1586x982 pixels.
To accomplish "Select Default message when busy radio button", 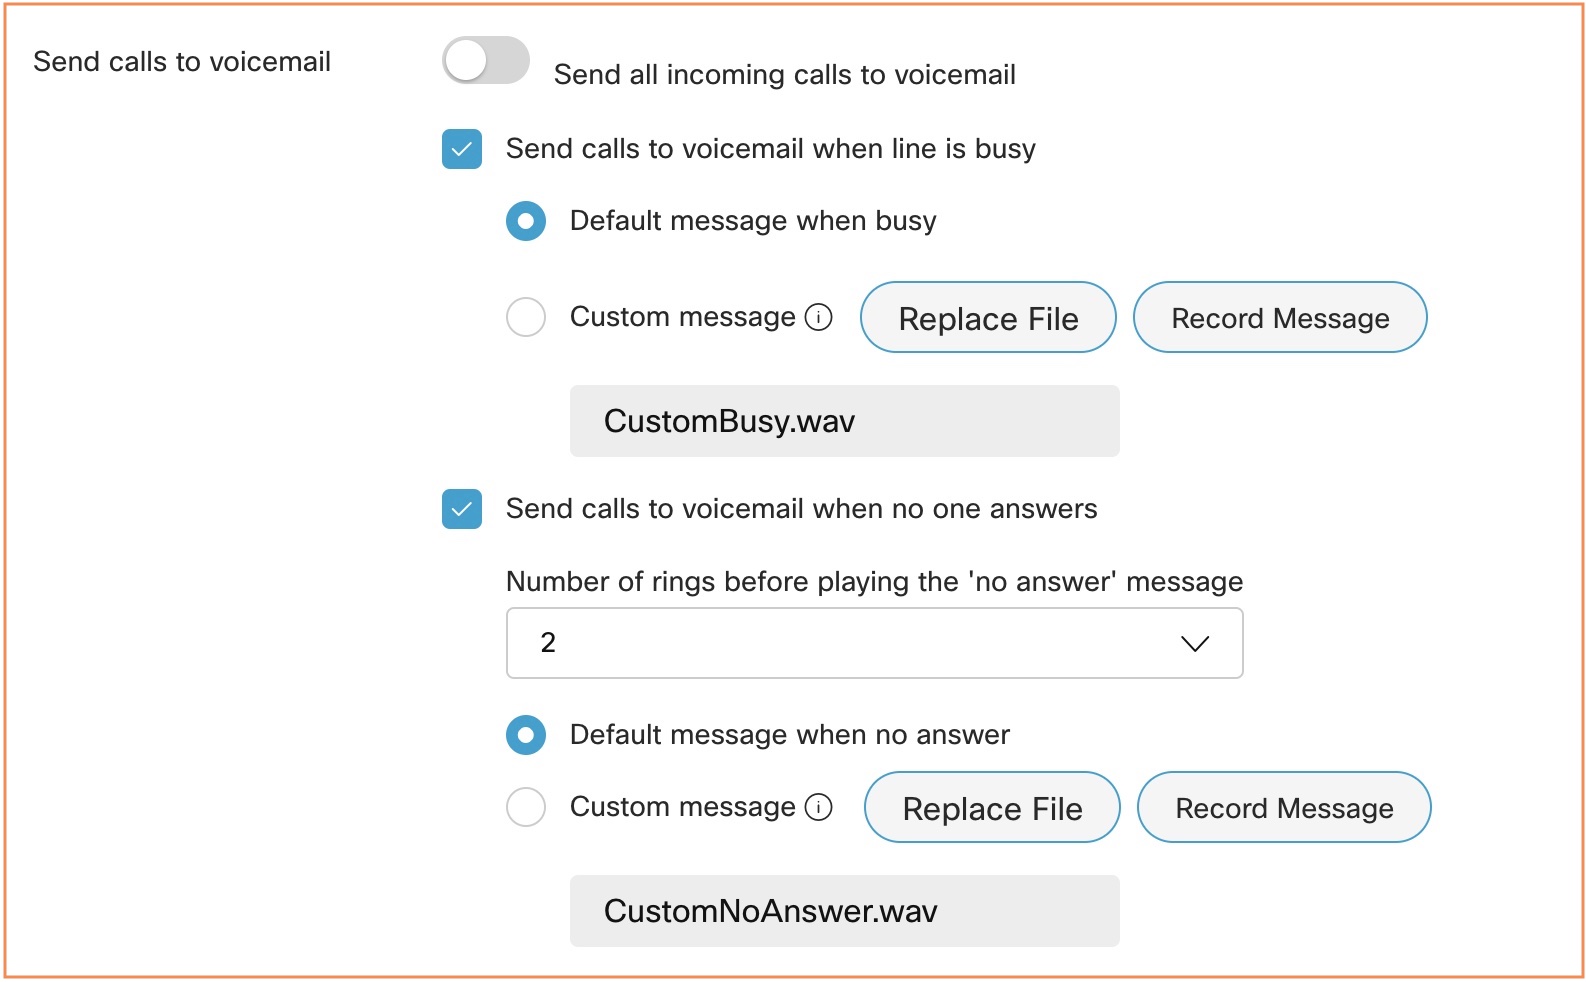I will 526,221.
